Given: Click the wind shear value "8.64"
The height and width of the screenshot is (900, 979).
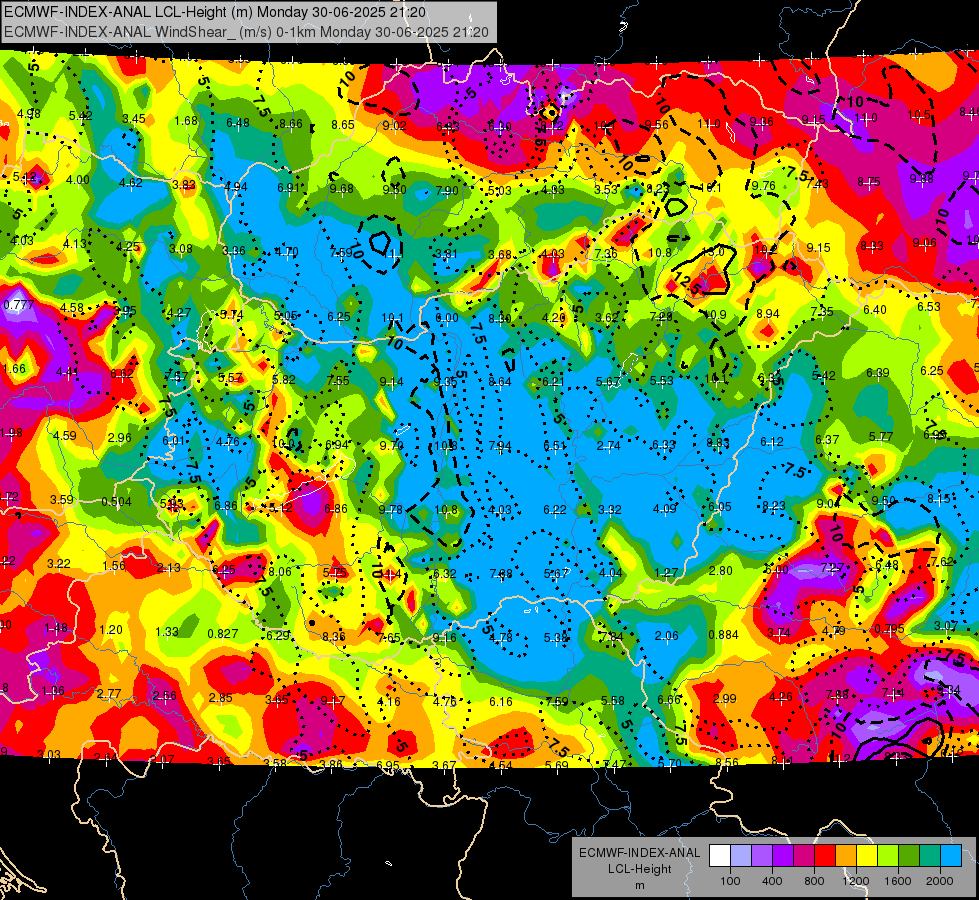Looking at the screenshot, I should (500, 381).
